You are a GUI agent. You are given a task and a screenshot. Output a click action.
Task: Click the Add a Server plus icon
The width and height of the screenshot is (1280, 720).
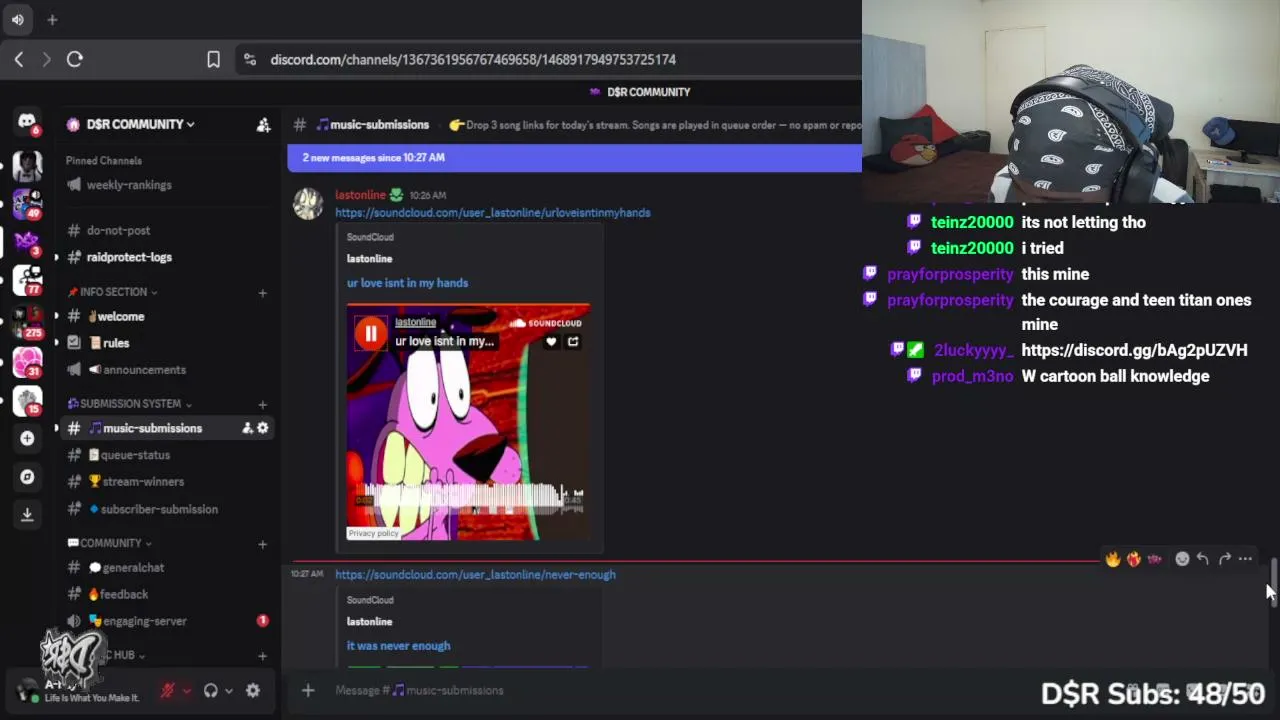click(27, 438)
